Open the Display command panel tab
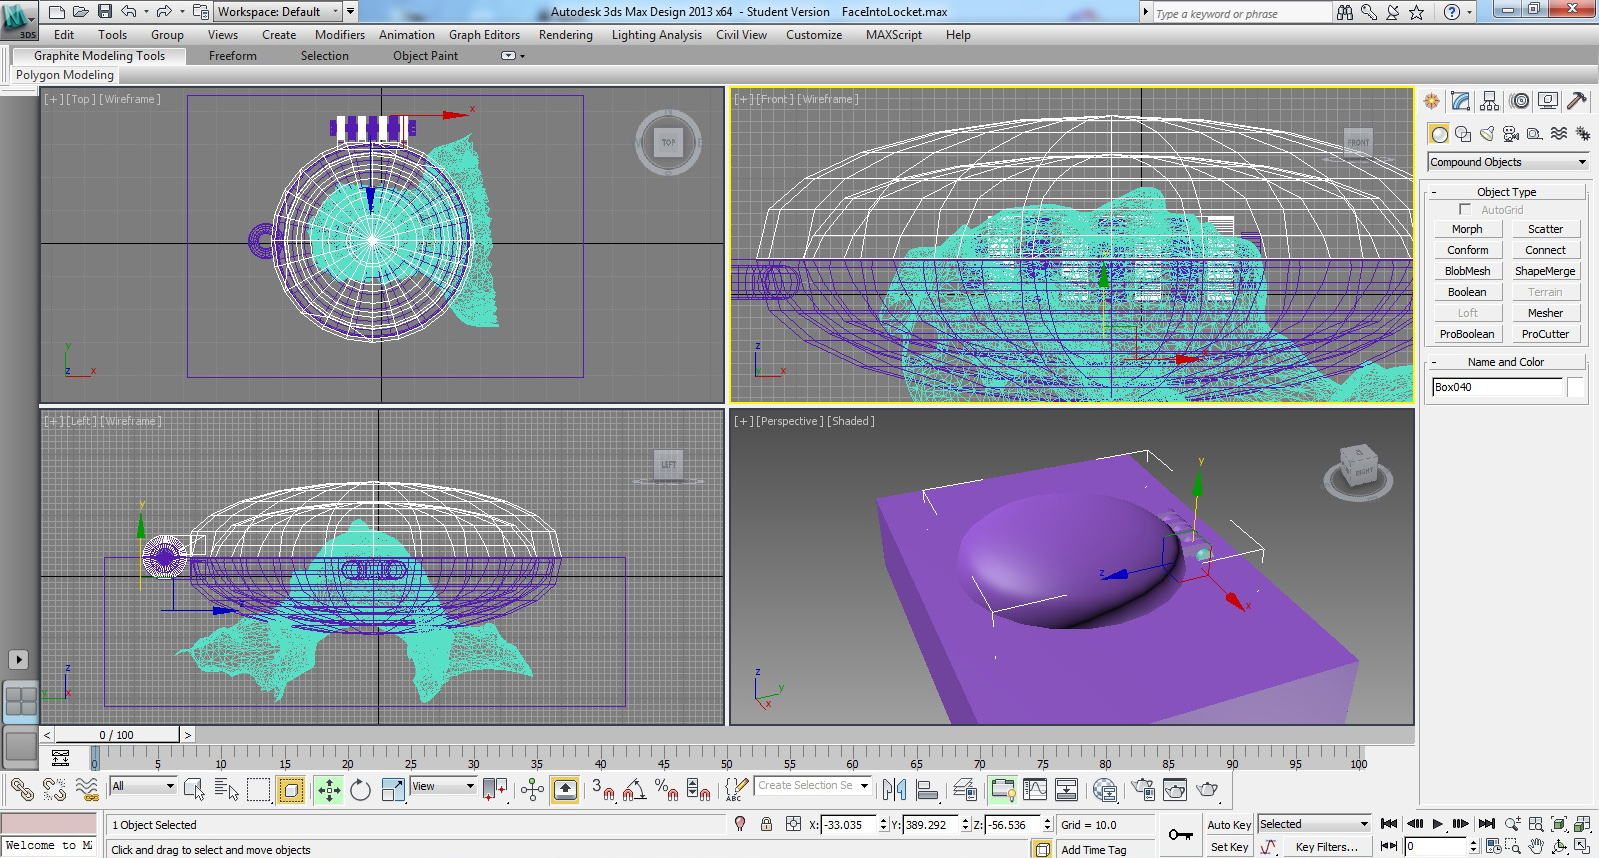 pos(1548,100)
